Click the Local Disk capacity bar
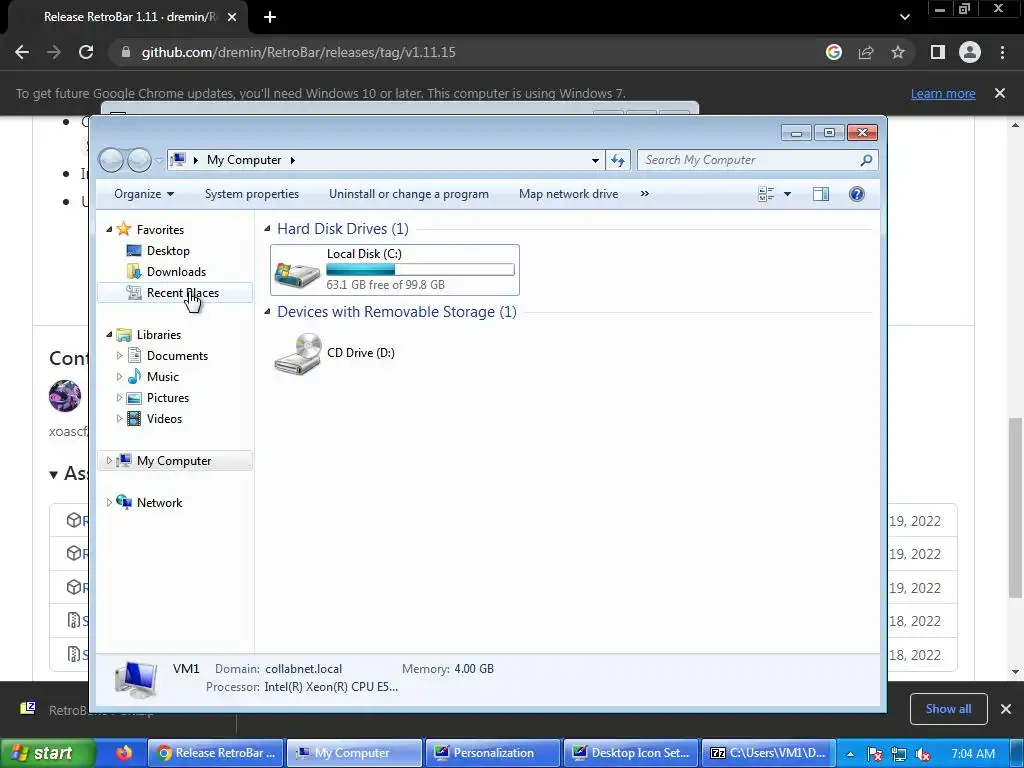This screenshot has height=768, width=1024. [x=421, y=269]
